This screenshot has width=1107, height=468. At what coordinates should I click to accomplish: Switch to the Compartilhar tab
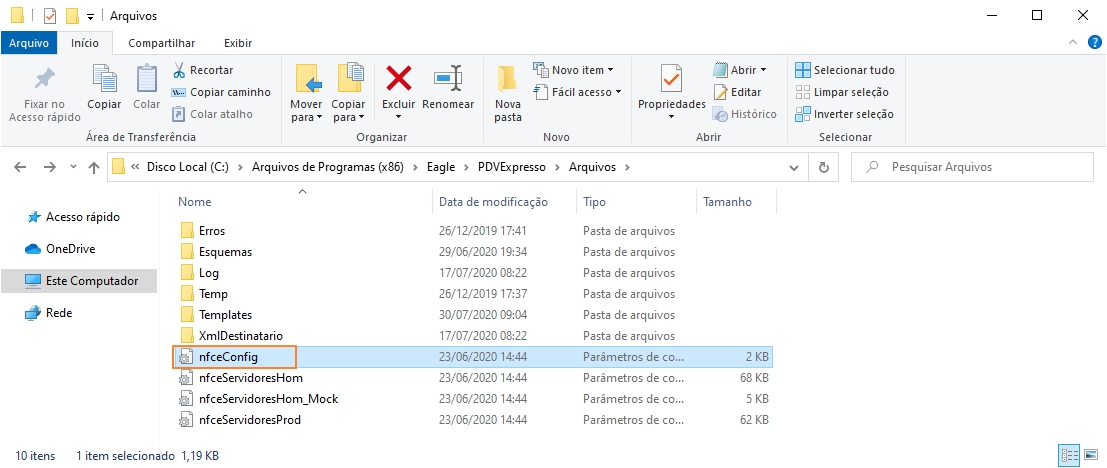click(x=162, y=43)
